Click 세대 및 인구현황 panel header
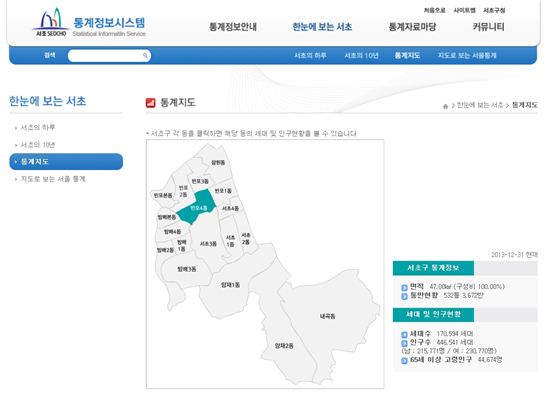Viewport: 550px width, 411px height. coord(433,314)
